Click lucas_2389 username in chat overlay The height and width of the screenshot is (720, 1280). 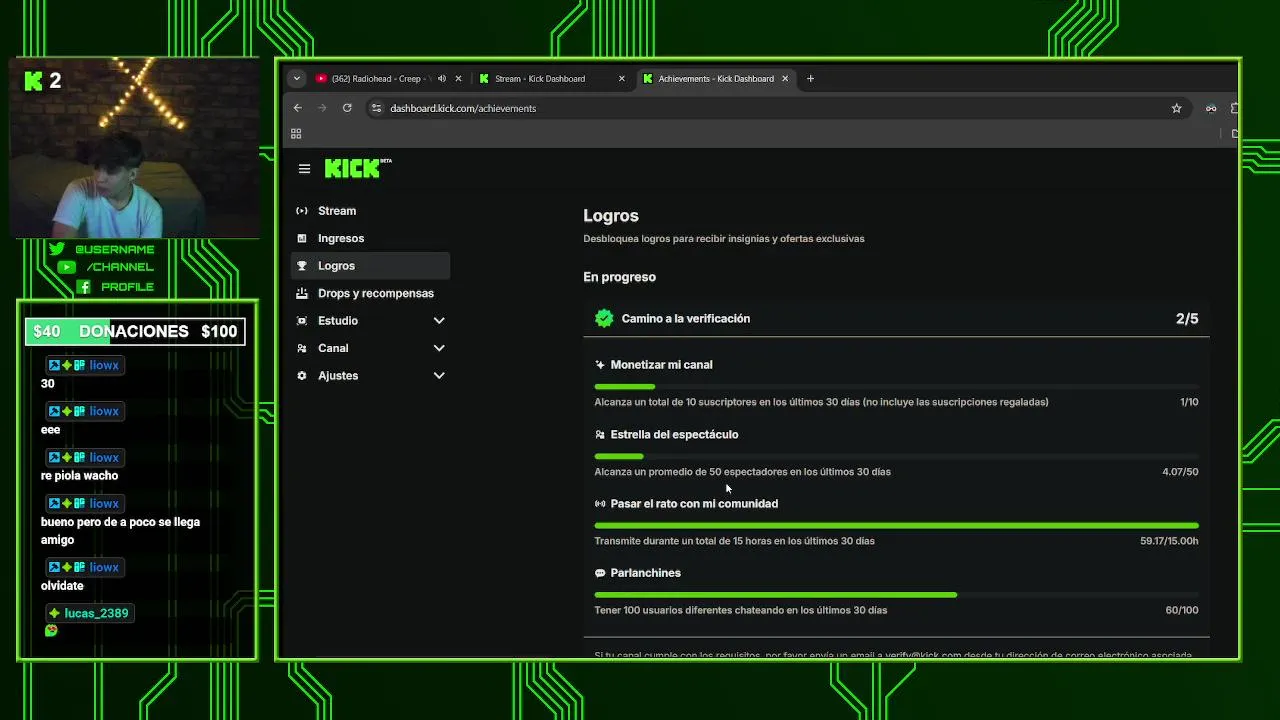[x=96, y=613]
